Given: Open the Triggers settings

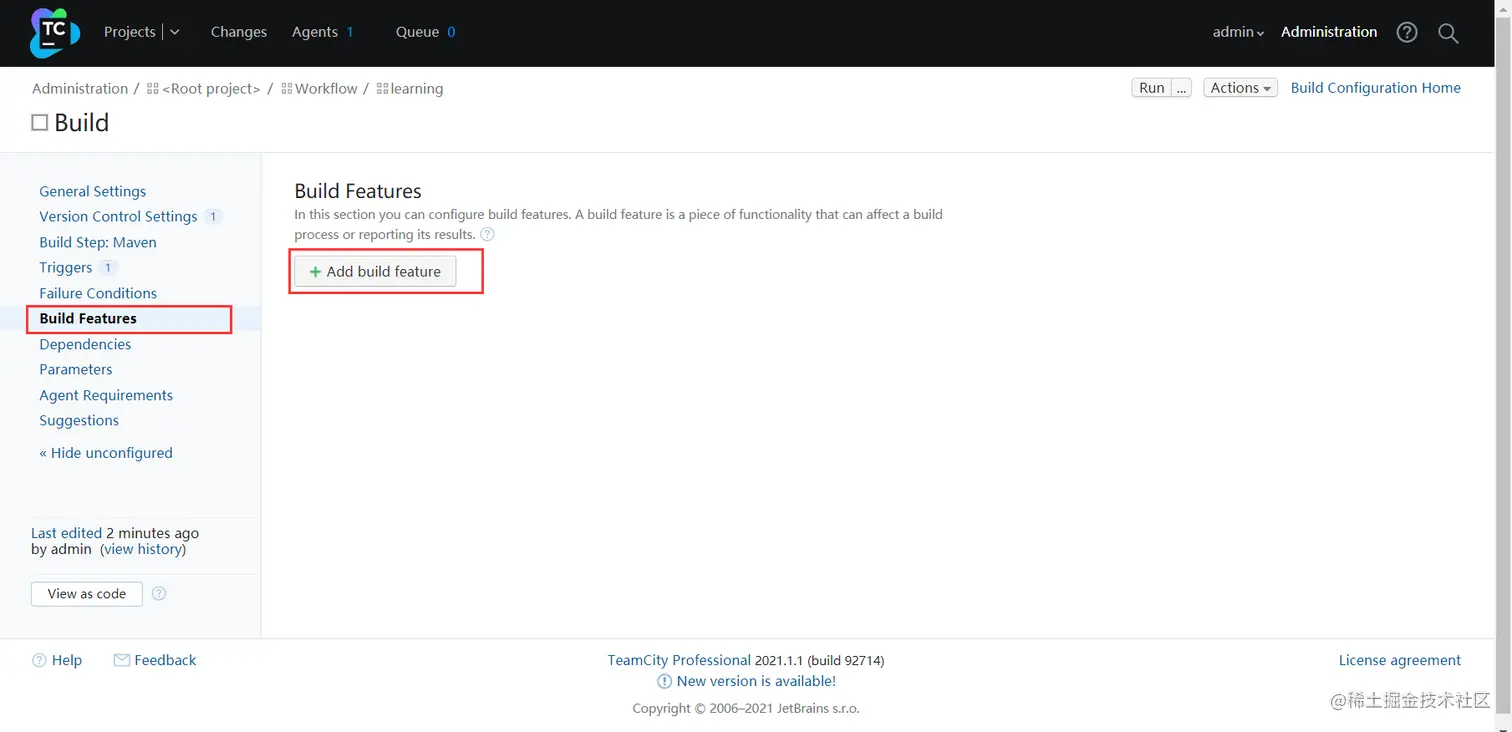Looking at the screenshot, I should [66, 267].
